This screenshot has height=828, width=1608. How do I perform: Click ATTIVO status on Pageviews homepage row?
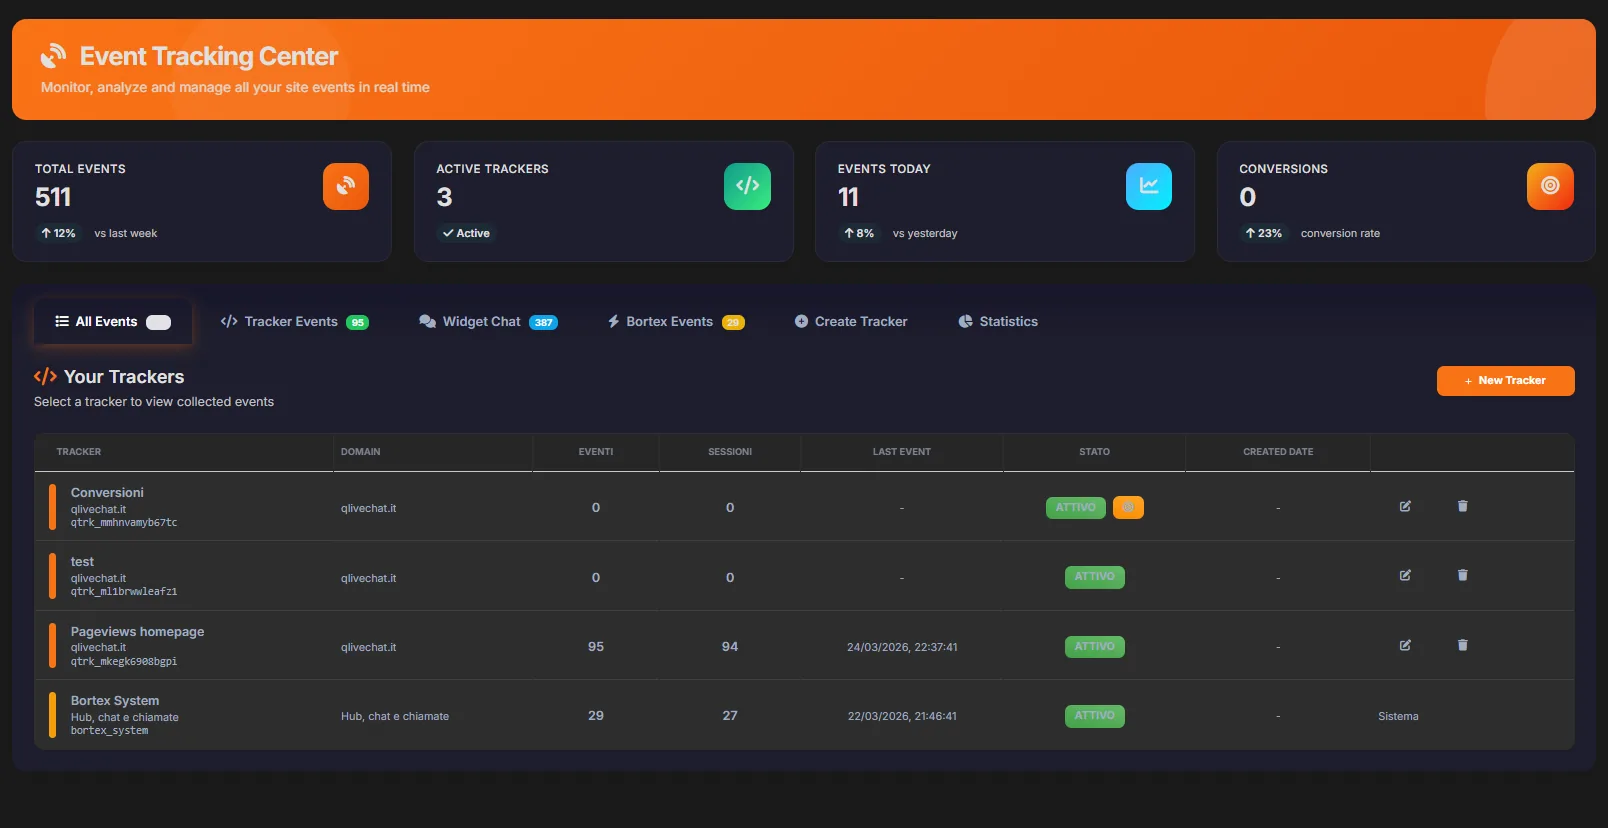[1094, 647]
